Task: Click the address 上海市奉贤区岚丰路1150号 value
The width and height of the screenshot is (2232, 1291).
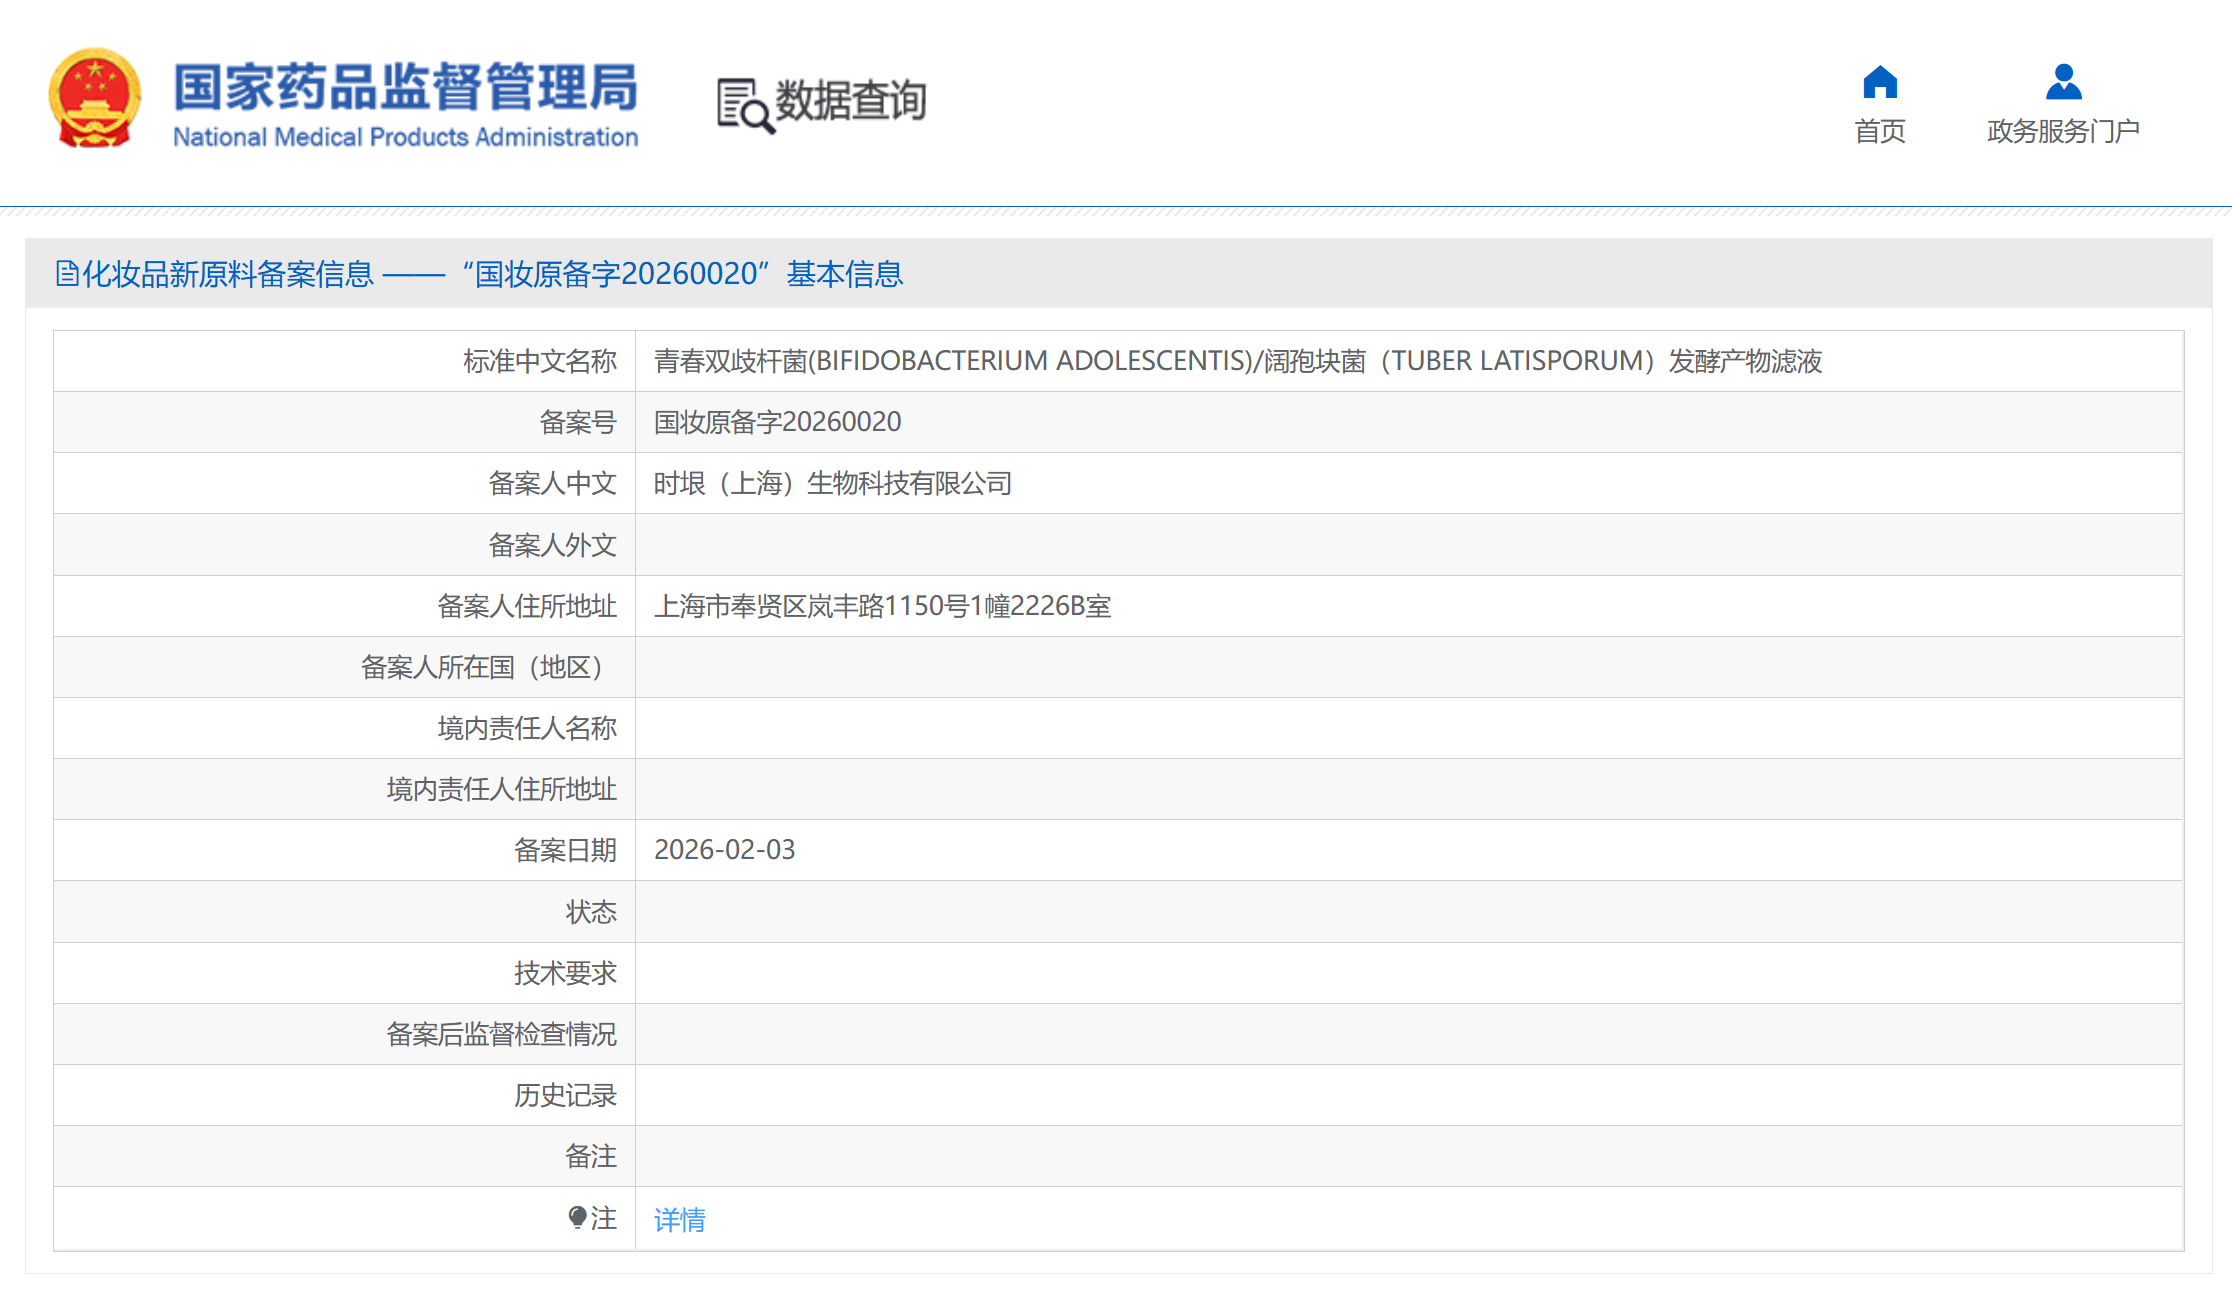Action: [881, 606]
